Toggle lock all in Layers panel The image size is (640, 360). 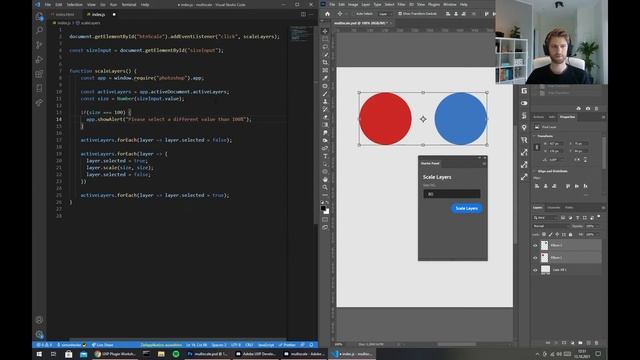click(571, 235)
